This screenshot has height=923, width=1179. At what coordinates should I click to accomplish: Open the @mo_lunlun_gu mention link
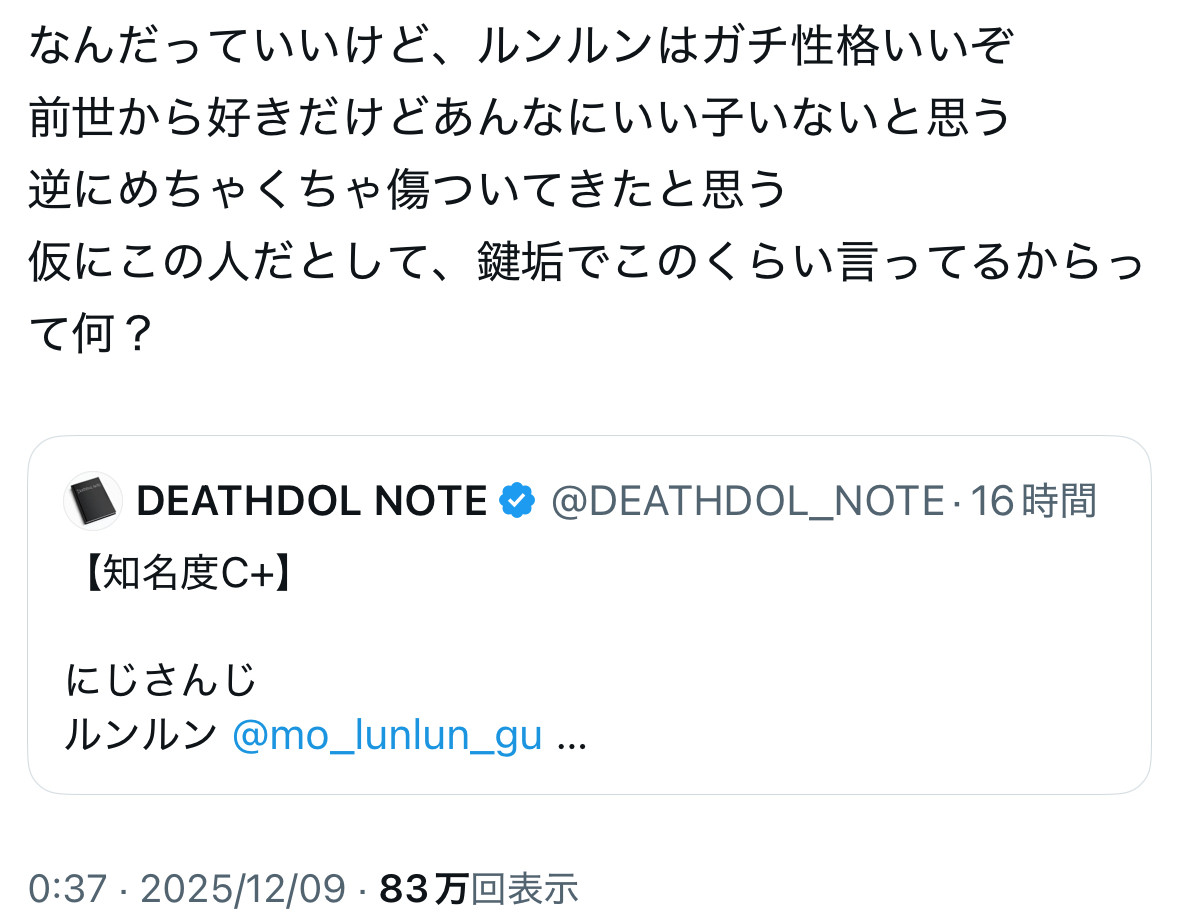click(x=387, y=736)
